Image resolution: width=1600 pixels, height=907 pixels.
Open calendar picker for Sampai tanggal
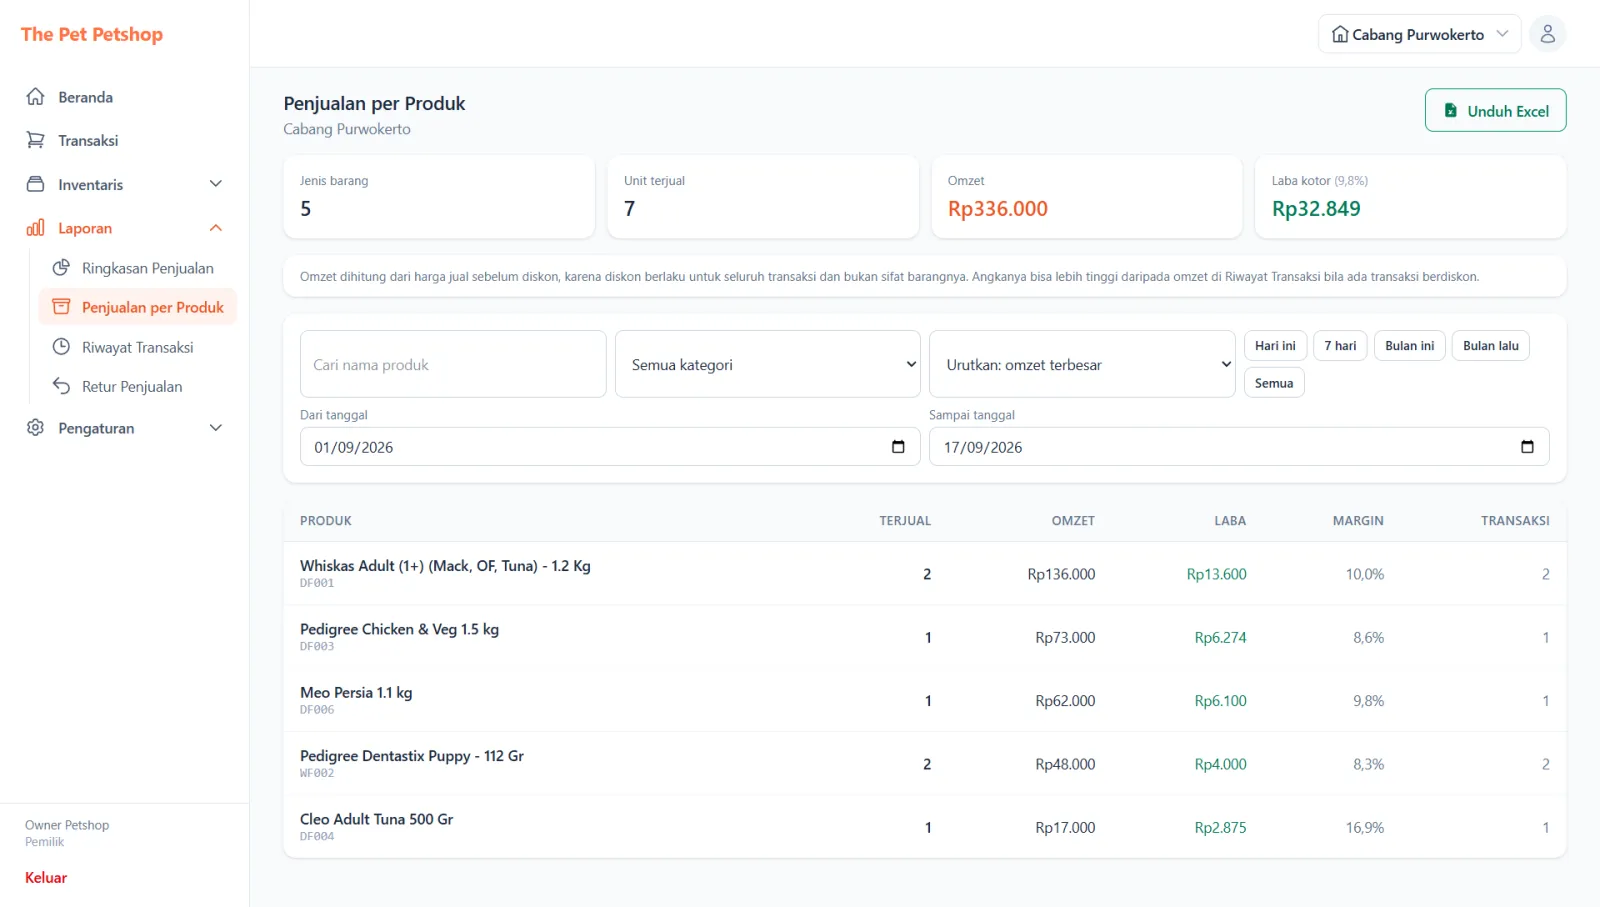pos(1527,447)
